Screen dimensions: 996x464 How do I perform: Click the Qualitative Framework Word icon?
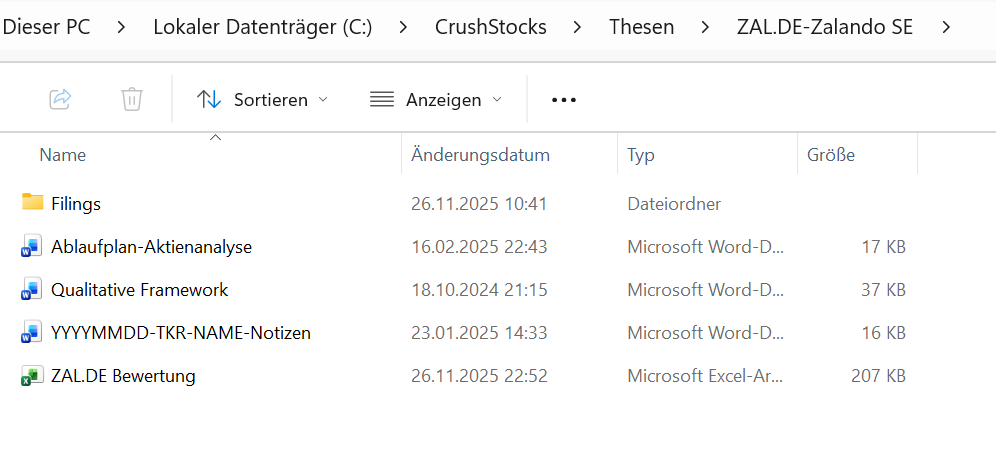(32, 290)
